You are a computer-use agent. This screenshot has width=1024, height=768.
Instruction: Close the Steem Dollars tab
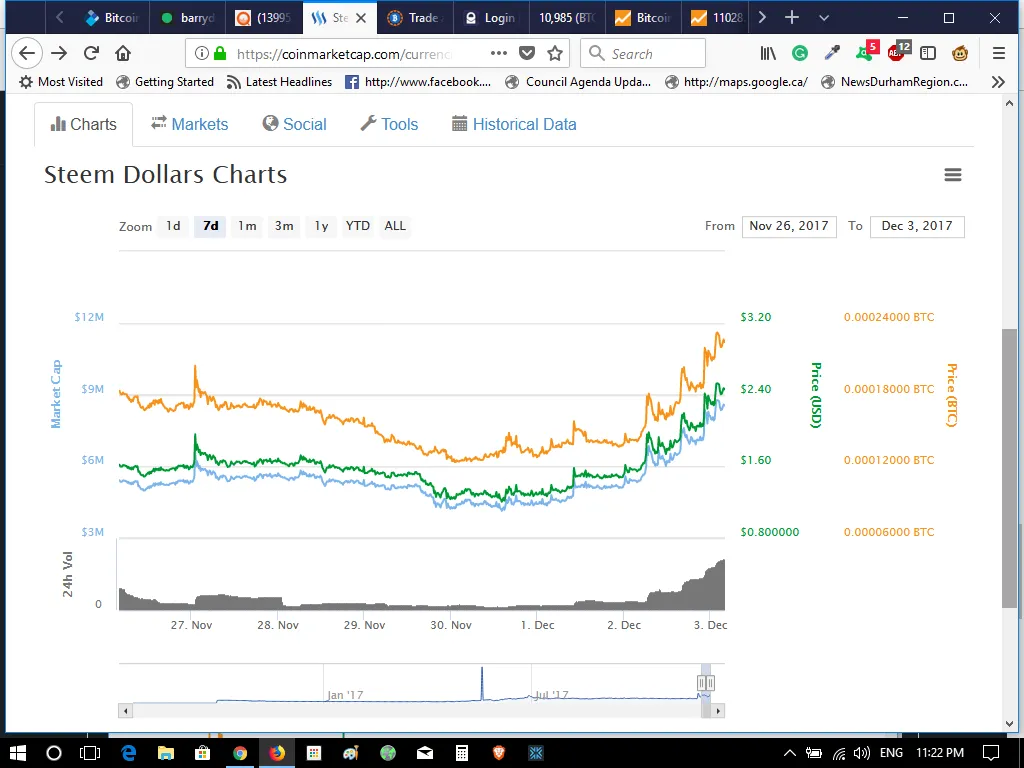(x=361, y=18)
